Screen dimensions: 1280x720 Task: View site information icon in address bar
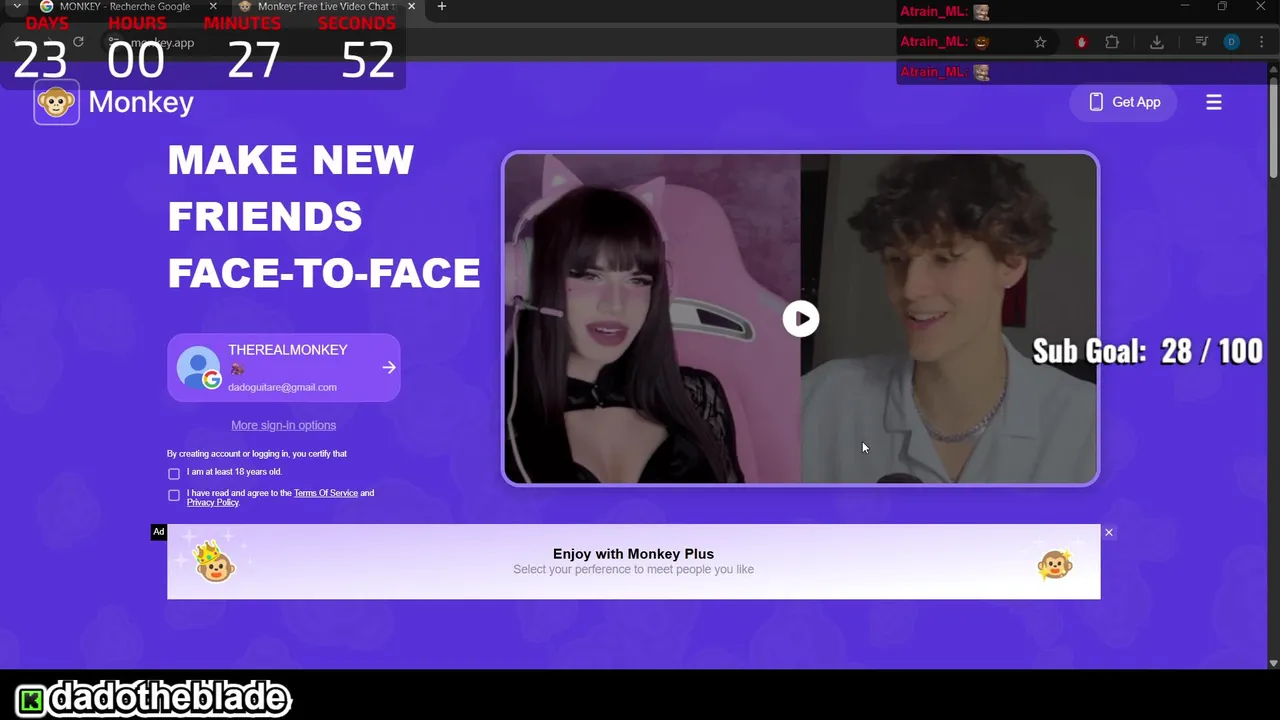pyautogui.click(x=115, y=42)
